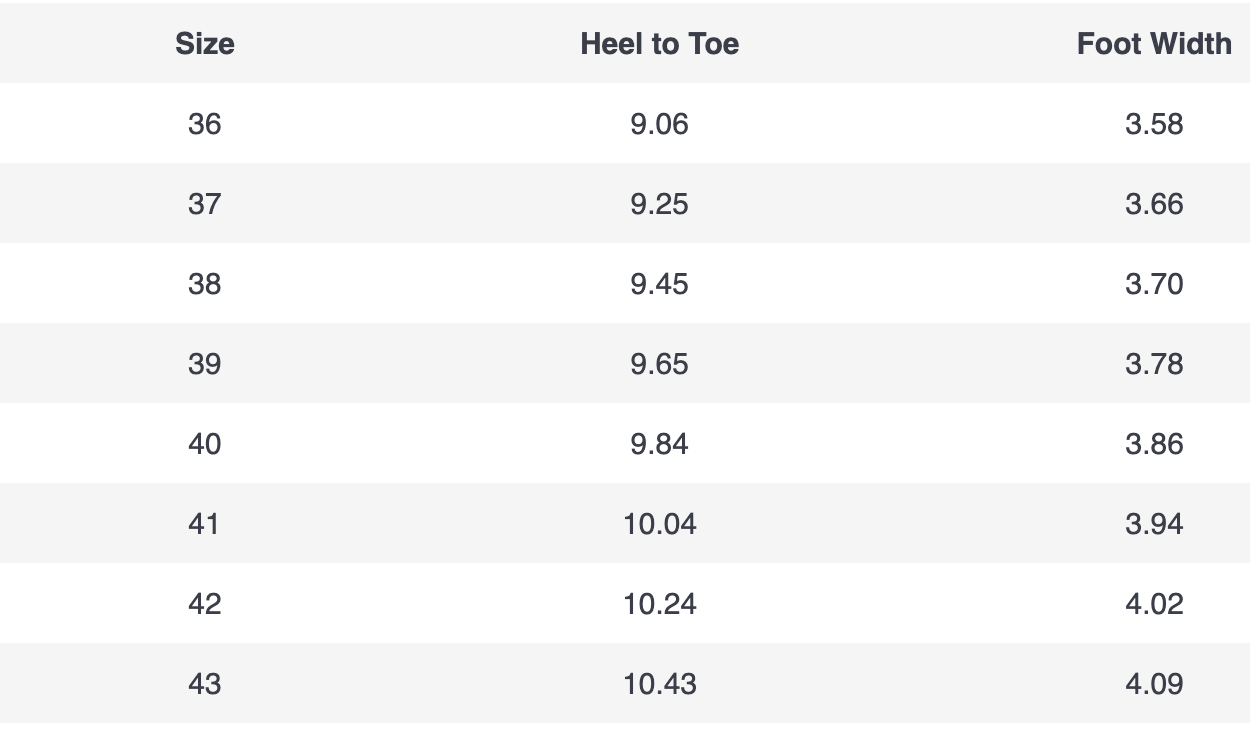The width and height of the screenshot is (1250, 752).
Task: Select size 43 cell
Action: point(205,684)
